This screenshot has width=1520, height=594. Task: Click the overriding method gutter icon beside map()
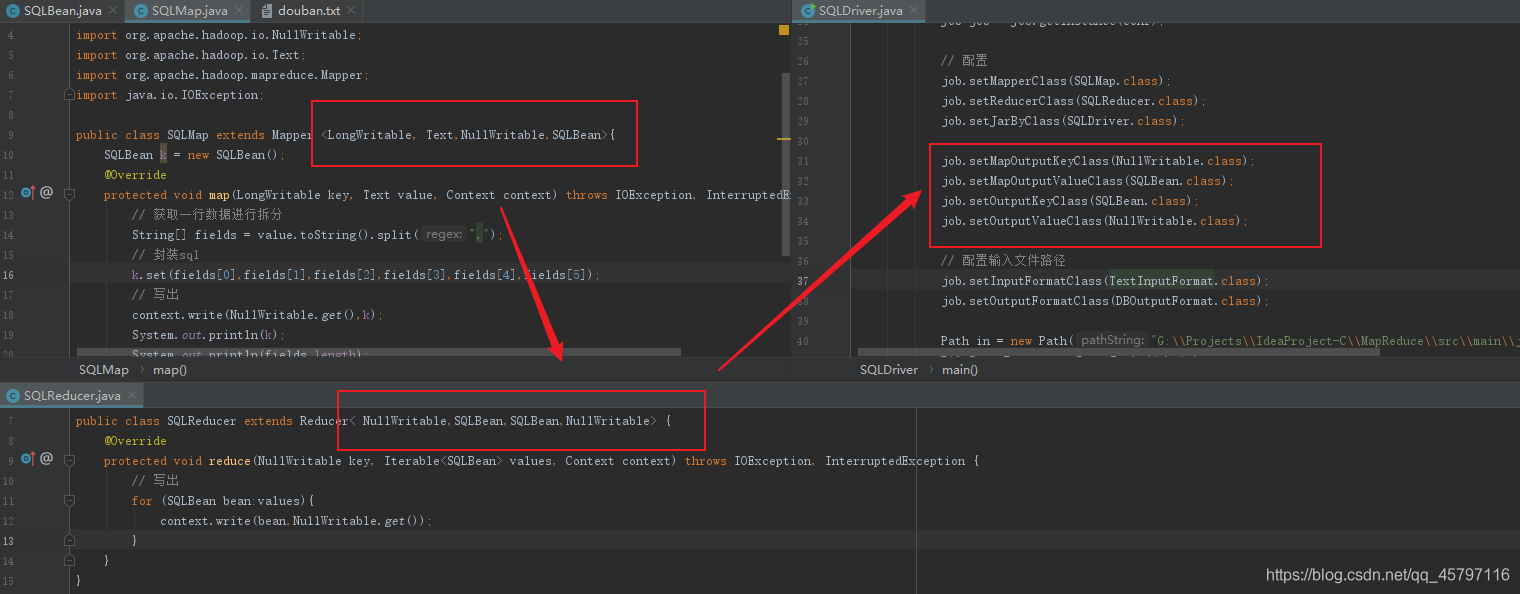(28, 192)
